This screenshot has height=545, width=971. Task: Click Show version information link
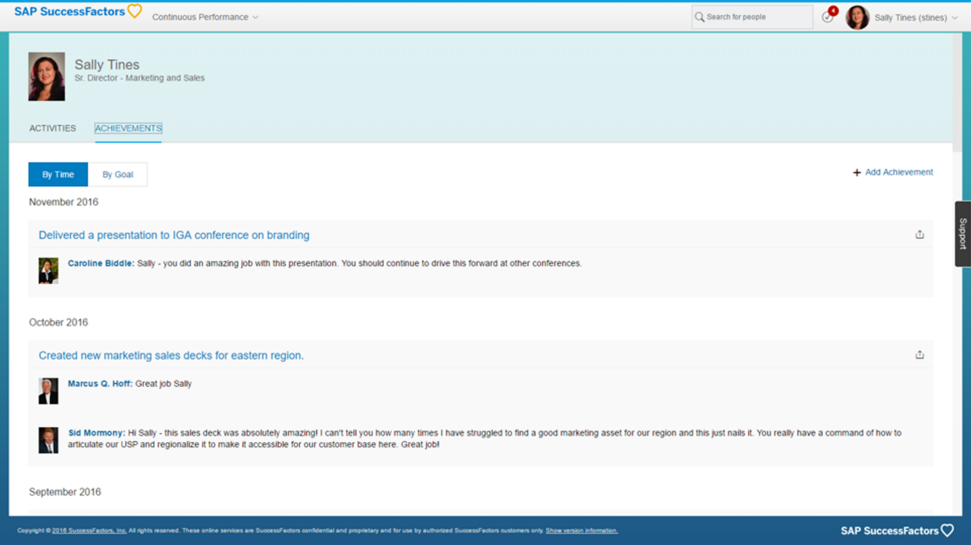pos(581,531)
